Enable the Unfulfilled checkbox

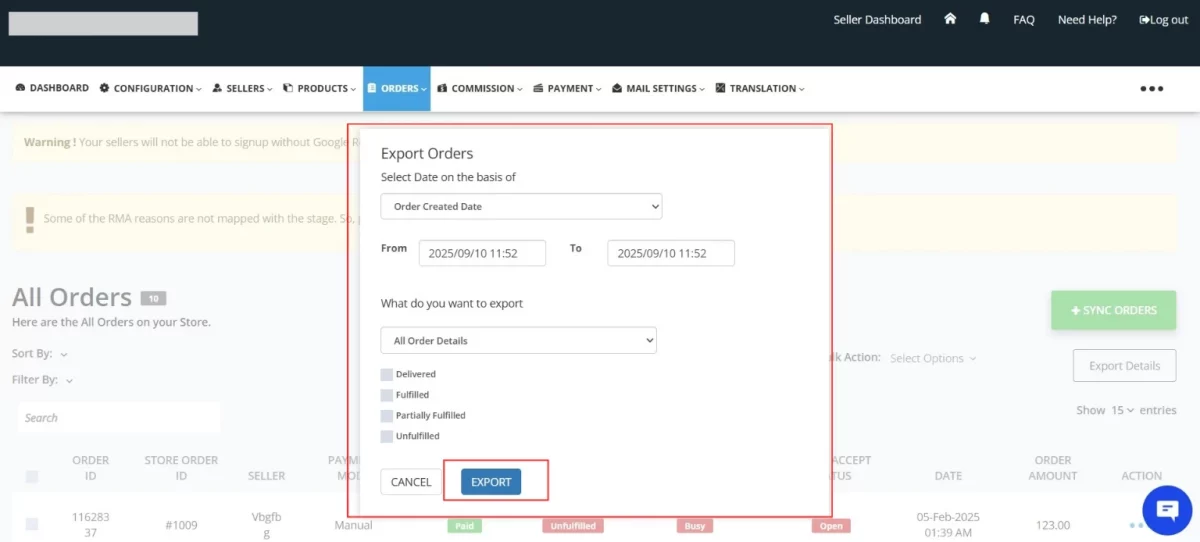[387, 436]
